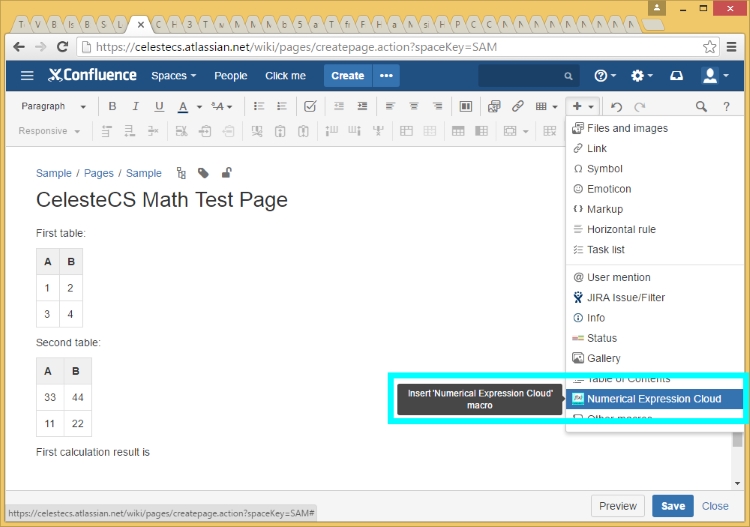Open People in navigation bar
Screen dimensions: 750x527
tap(231, 76)
